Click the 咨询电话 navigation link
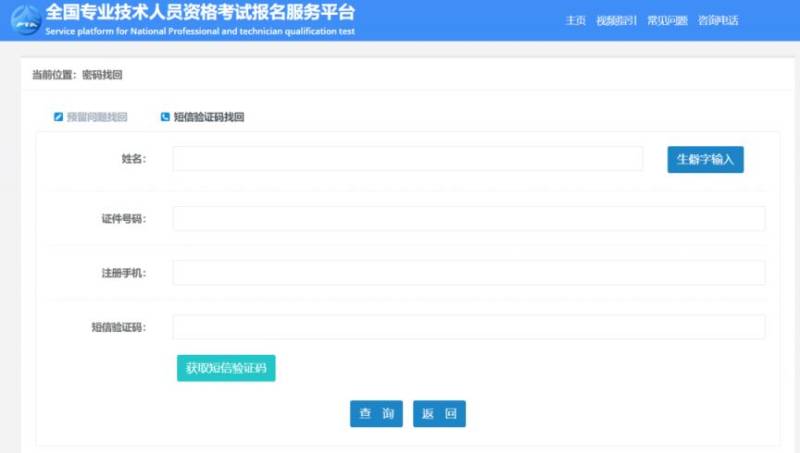The height and width of the screenshot is (453, 800). point(718,21)
